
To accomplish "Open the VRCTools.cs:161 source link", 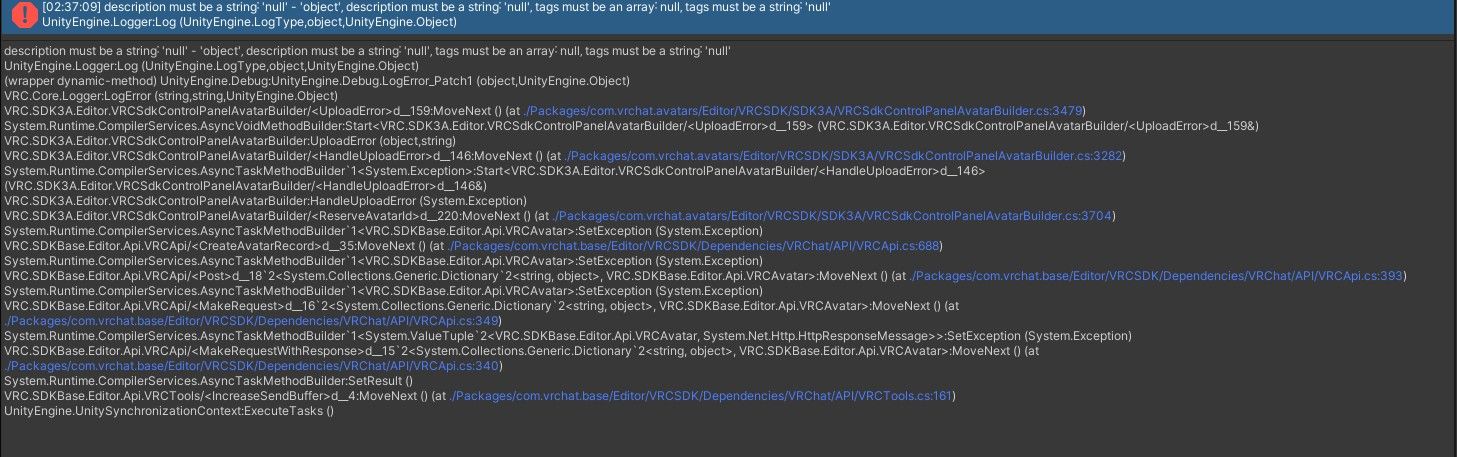I will click(703, 396).
